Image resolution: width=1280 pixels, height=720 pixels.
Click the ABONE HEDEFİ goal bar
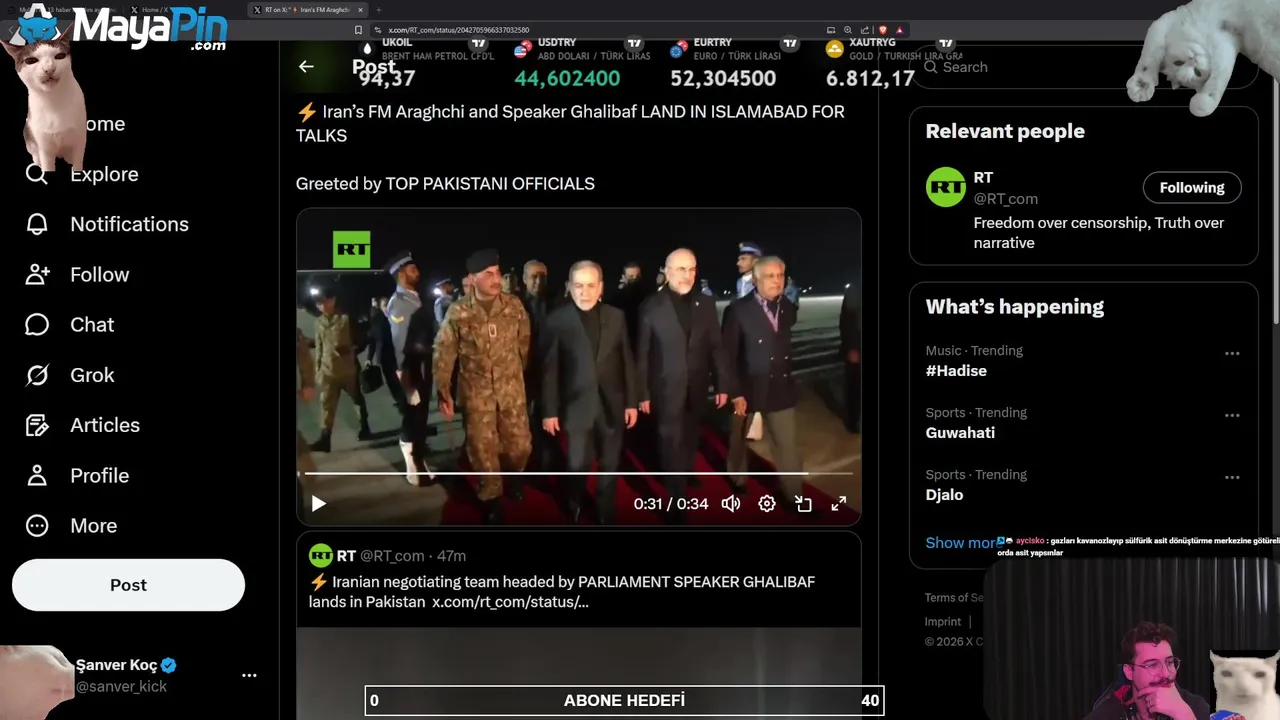click(624, 701)
